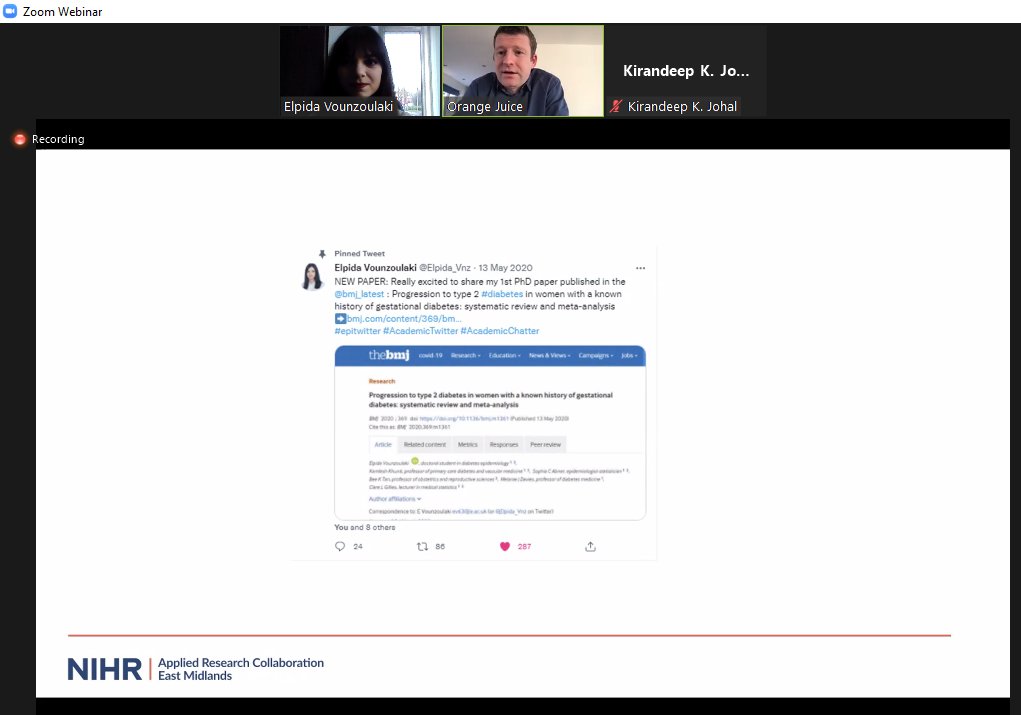The width and height of the screenshot is (1021, 715).
Task: Open the #epitwitter hashtag
Action: click(357, 331)
